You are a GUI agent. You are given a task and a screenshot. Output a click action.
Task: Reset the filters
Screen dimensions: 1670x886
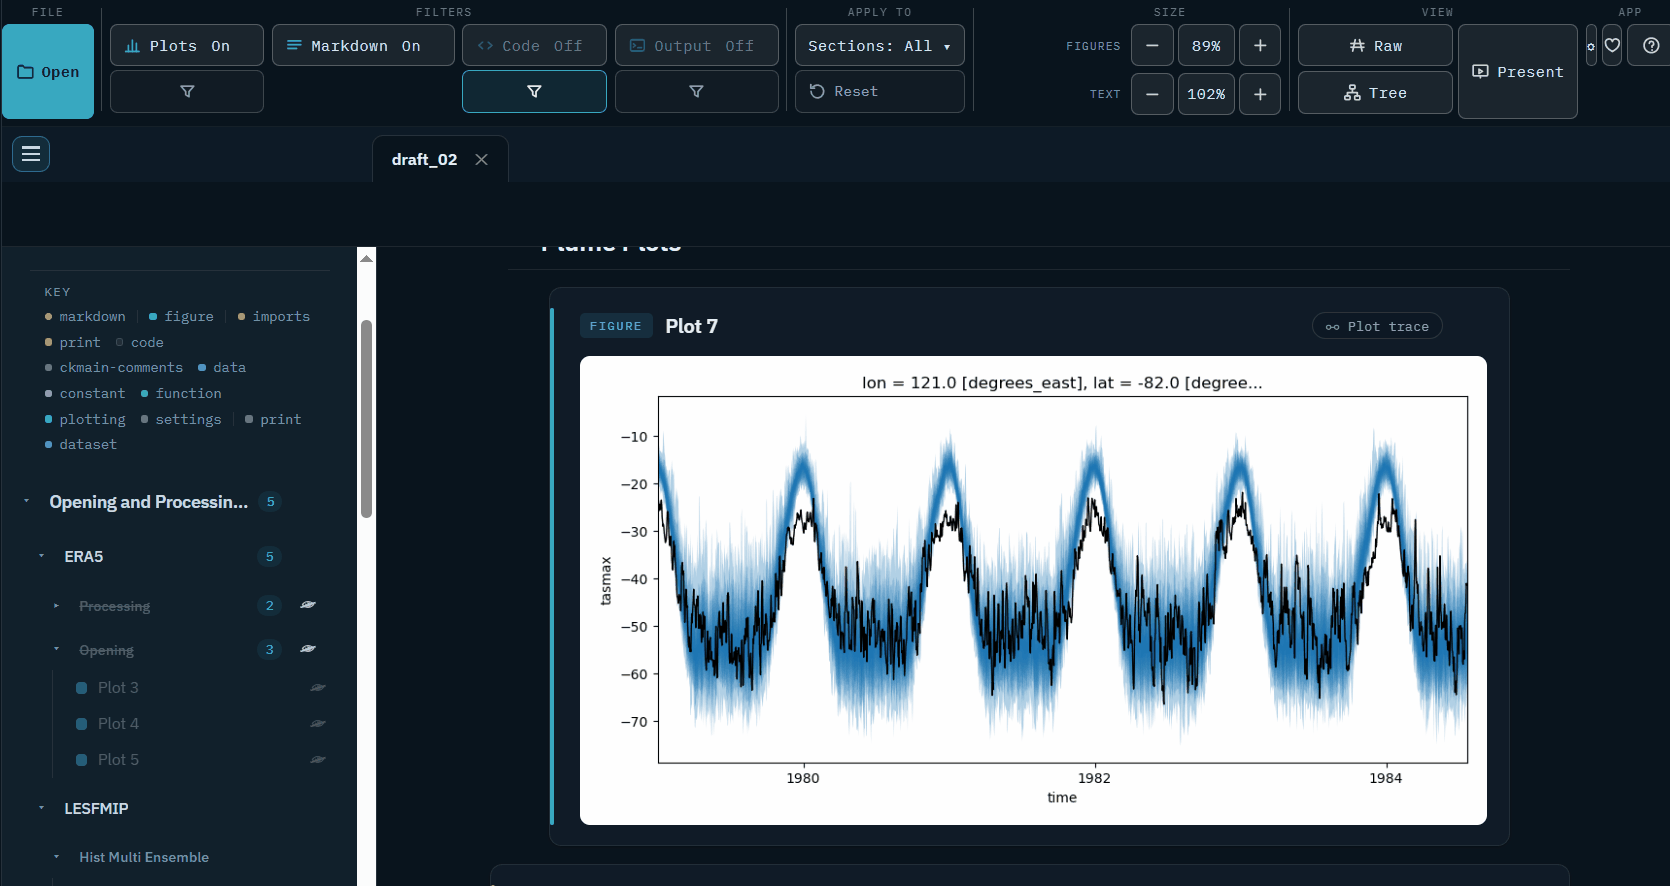(880, 92)
